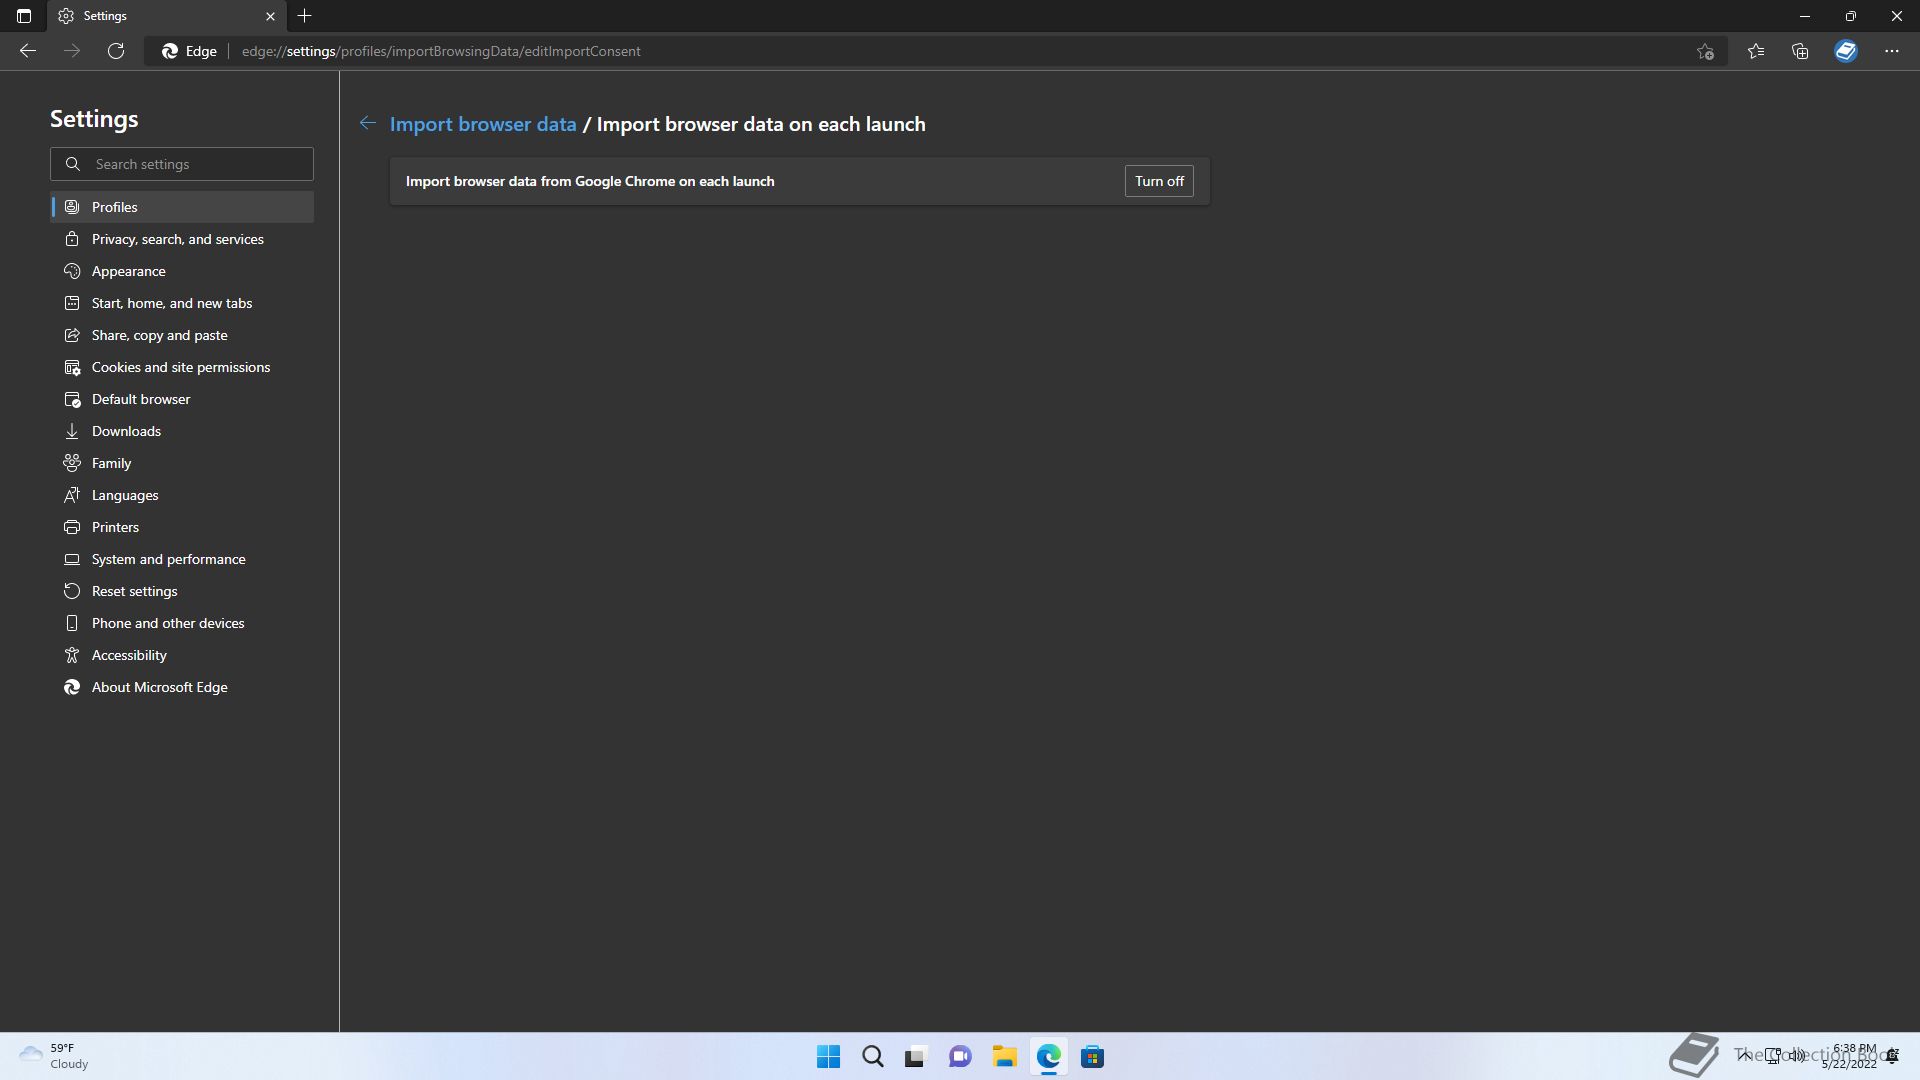Open Phone and other devices
1920x1080 pixels.
click(x=182, y=623)
